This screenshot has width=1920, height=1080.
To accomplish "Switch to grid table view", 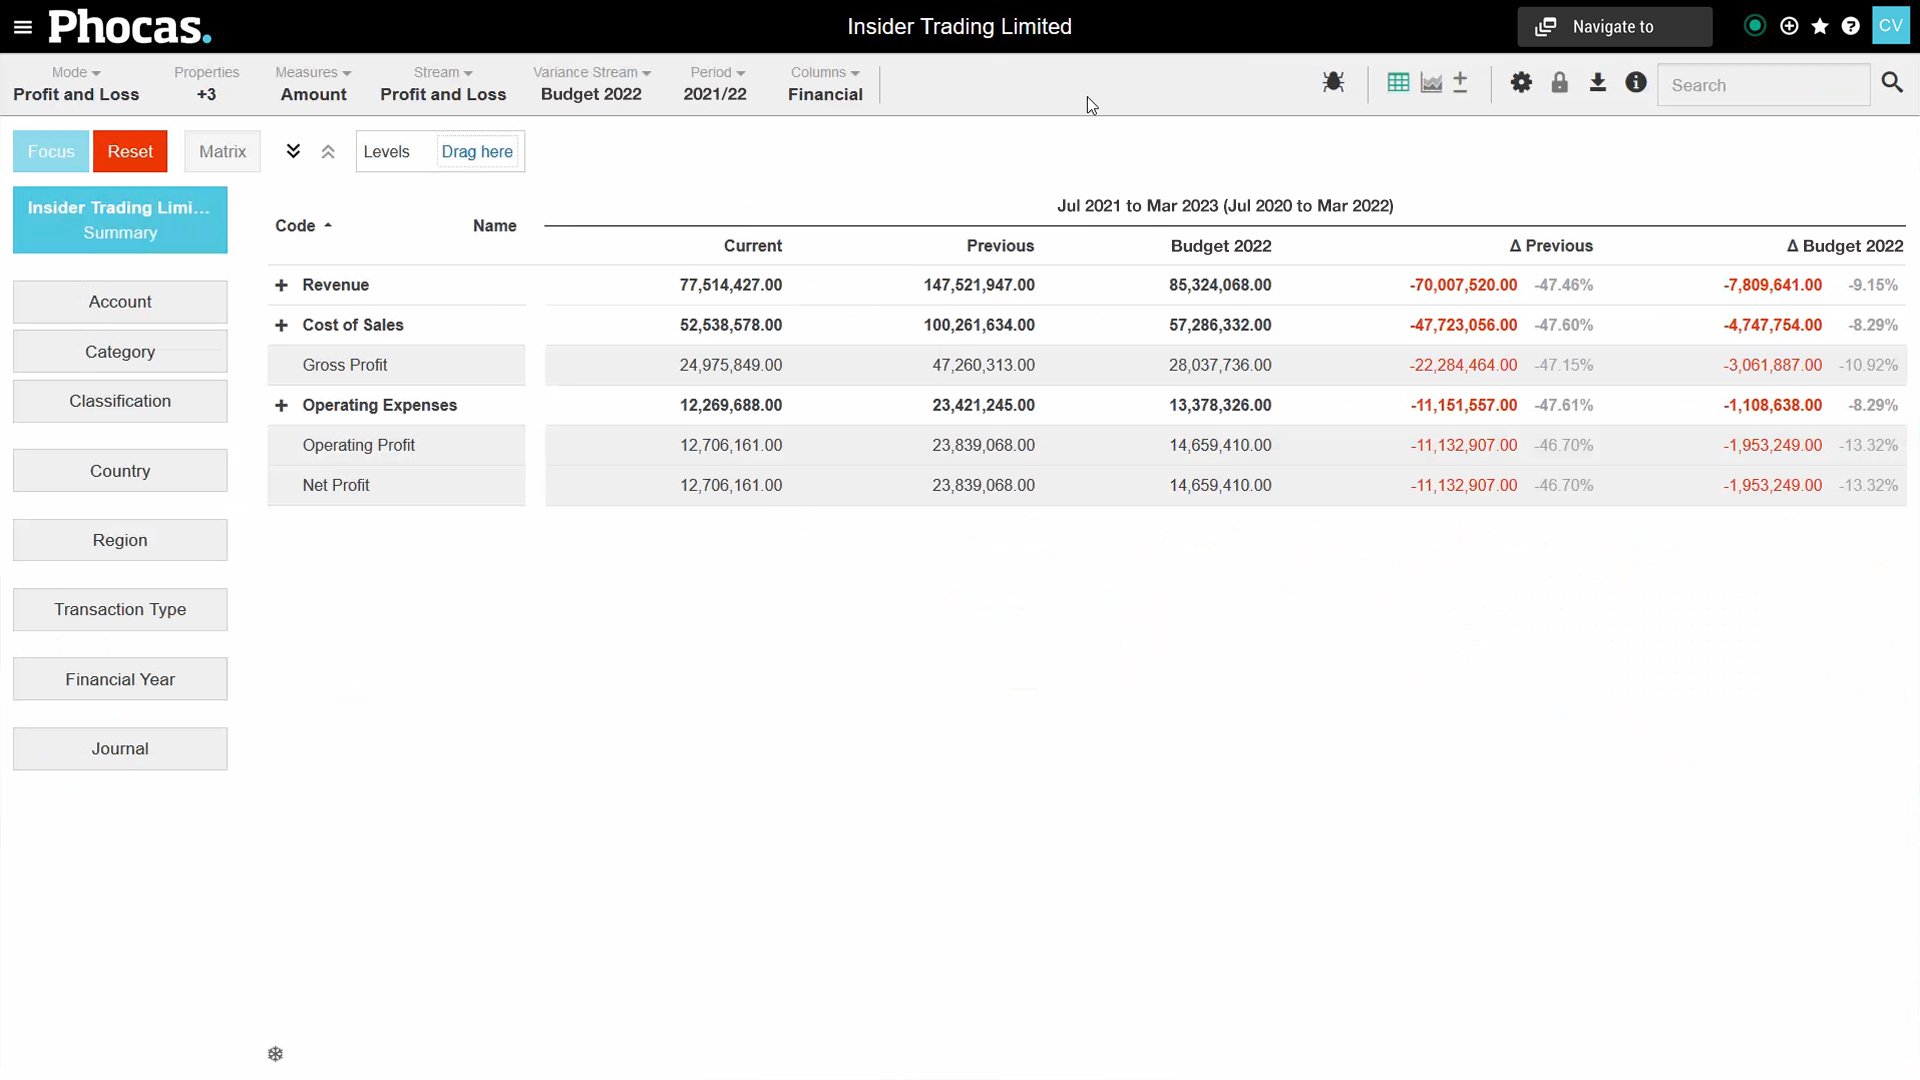I will (1397, 82).
